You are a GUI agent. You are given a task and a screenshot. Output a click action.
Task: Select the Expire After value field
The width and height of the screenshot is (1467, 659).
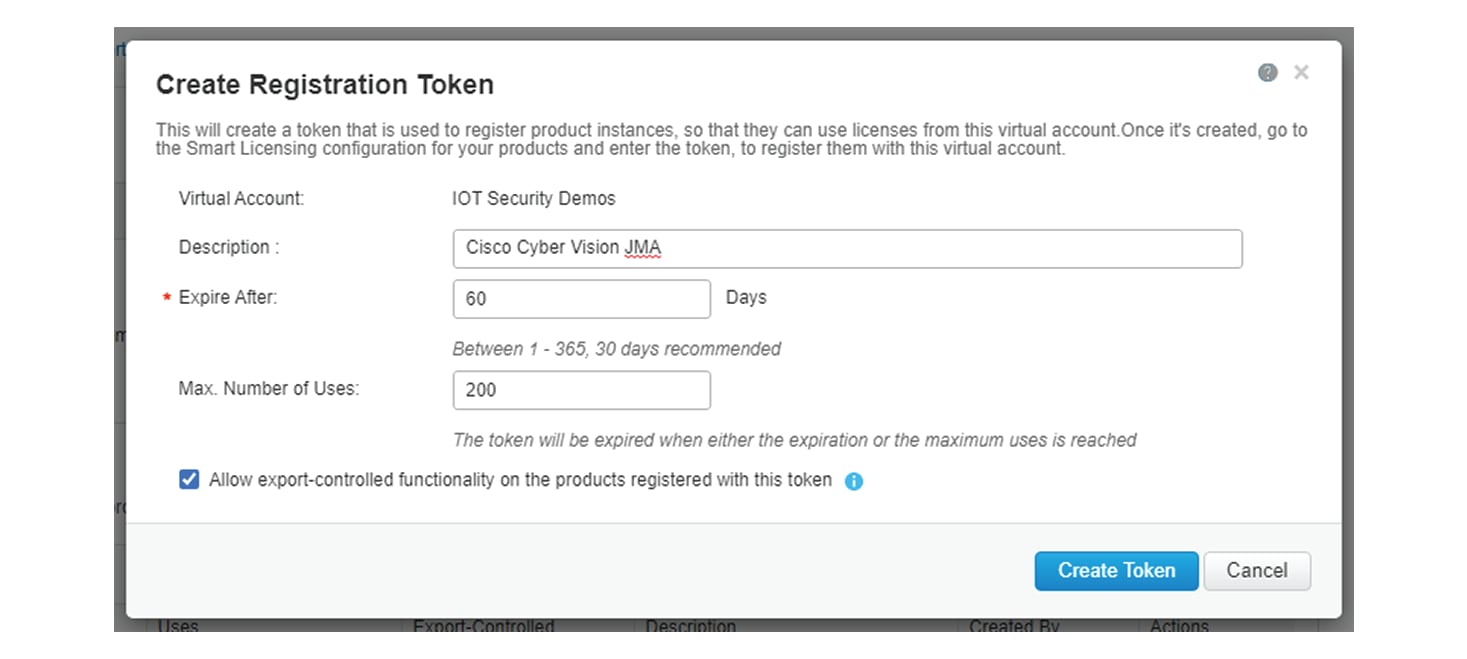click(580, 298)
